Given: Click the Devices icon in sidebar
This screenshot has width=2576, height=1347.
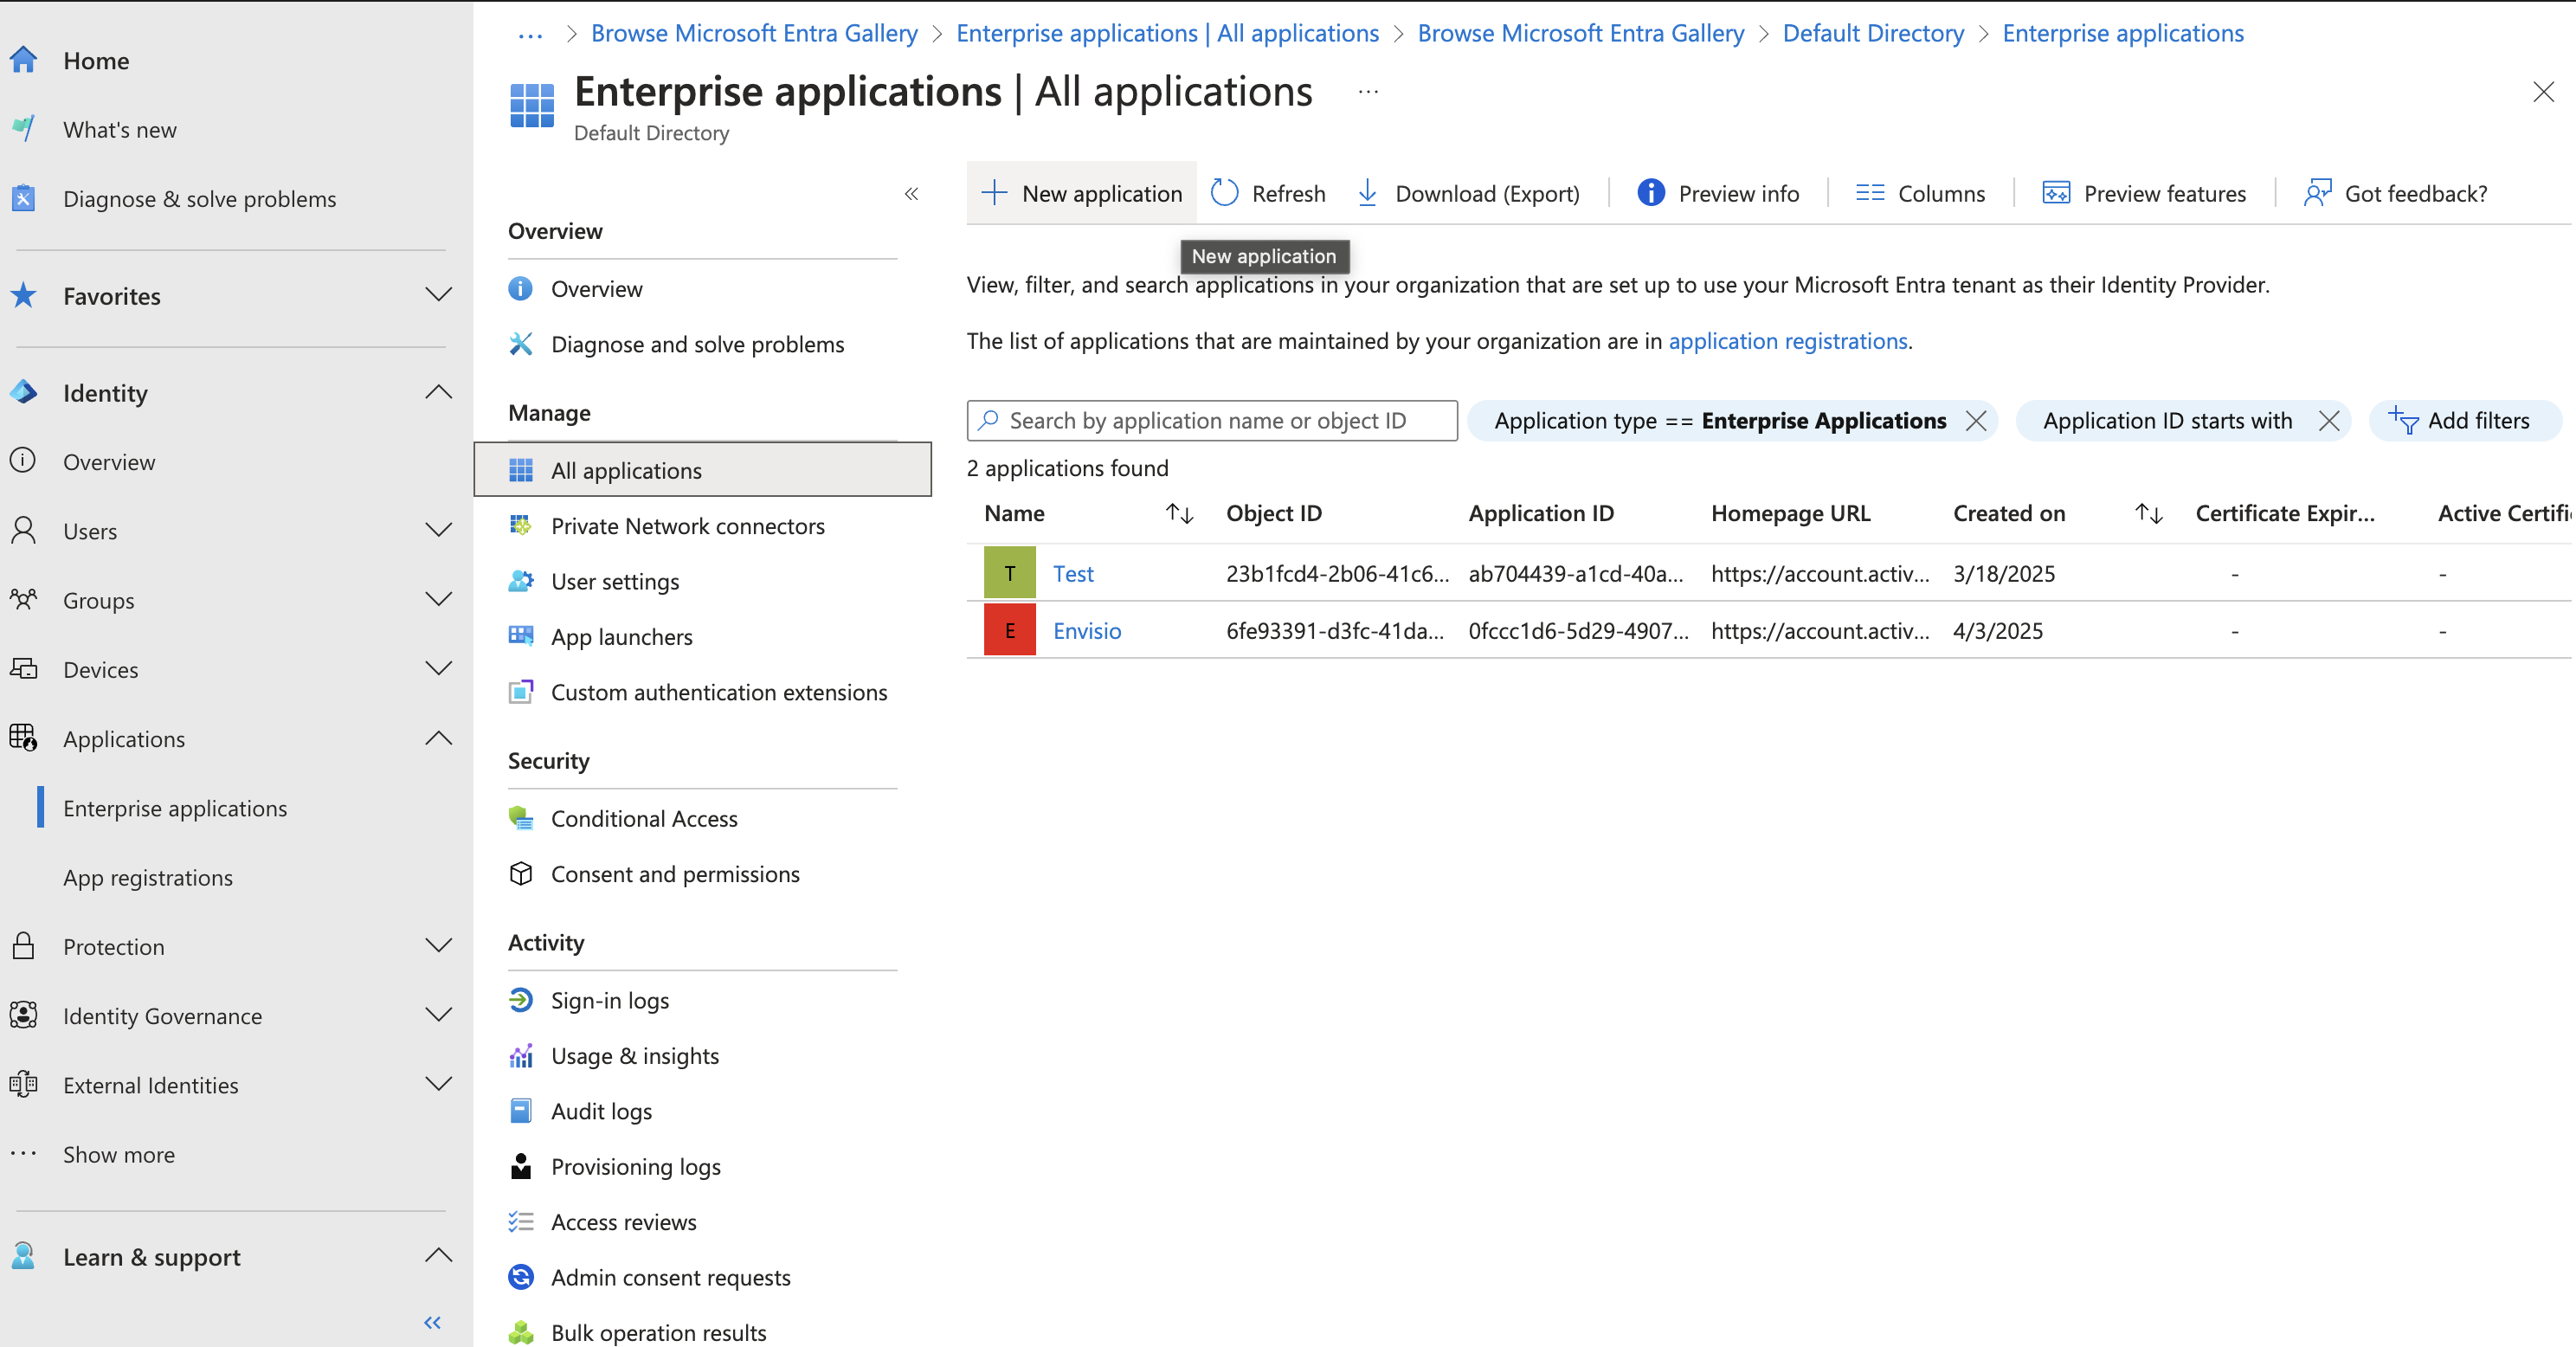Looking at the screenshot, I should click(x=24, y=668).
